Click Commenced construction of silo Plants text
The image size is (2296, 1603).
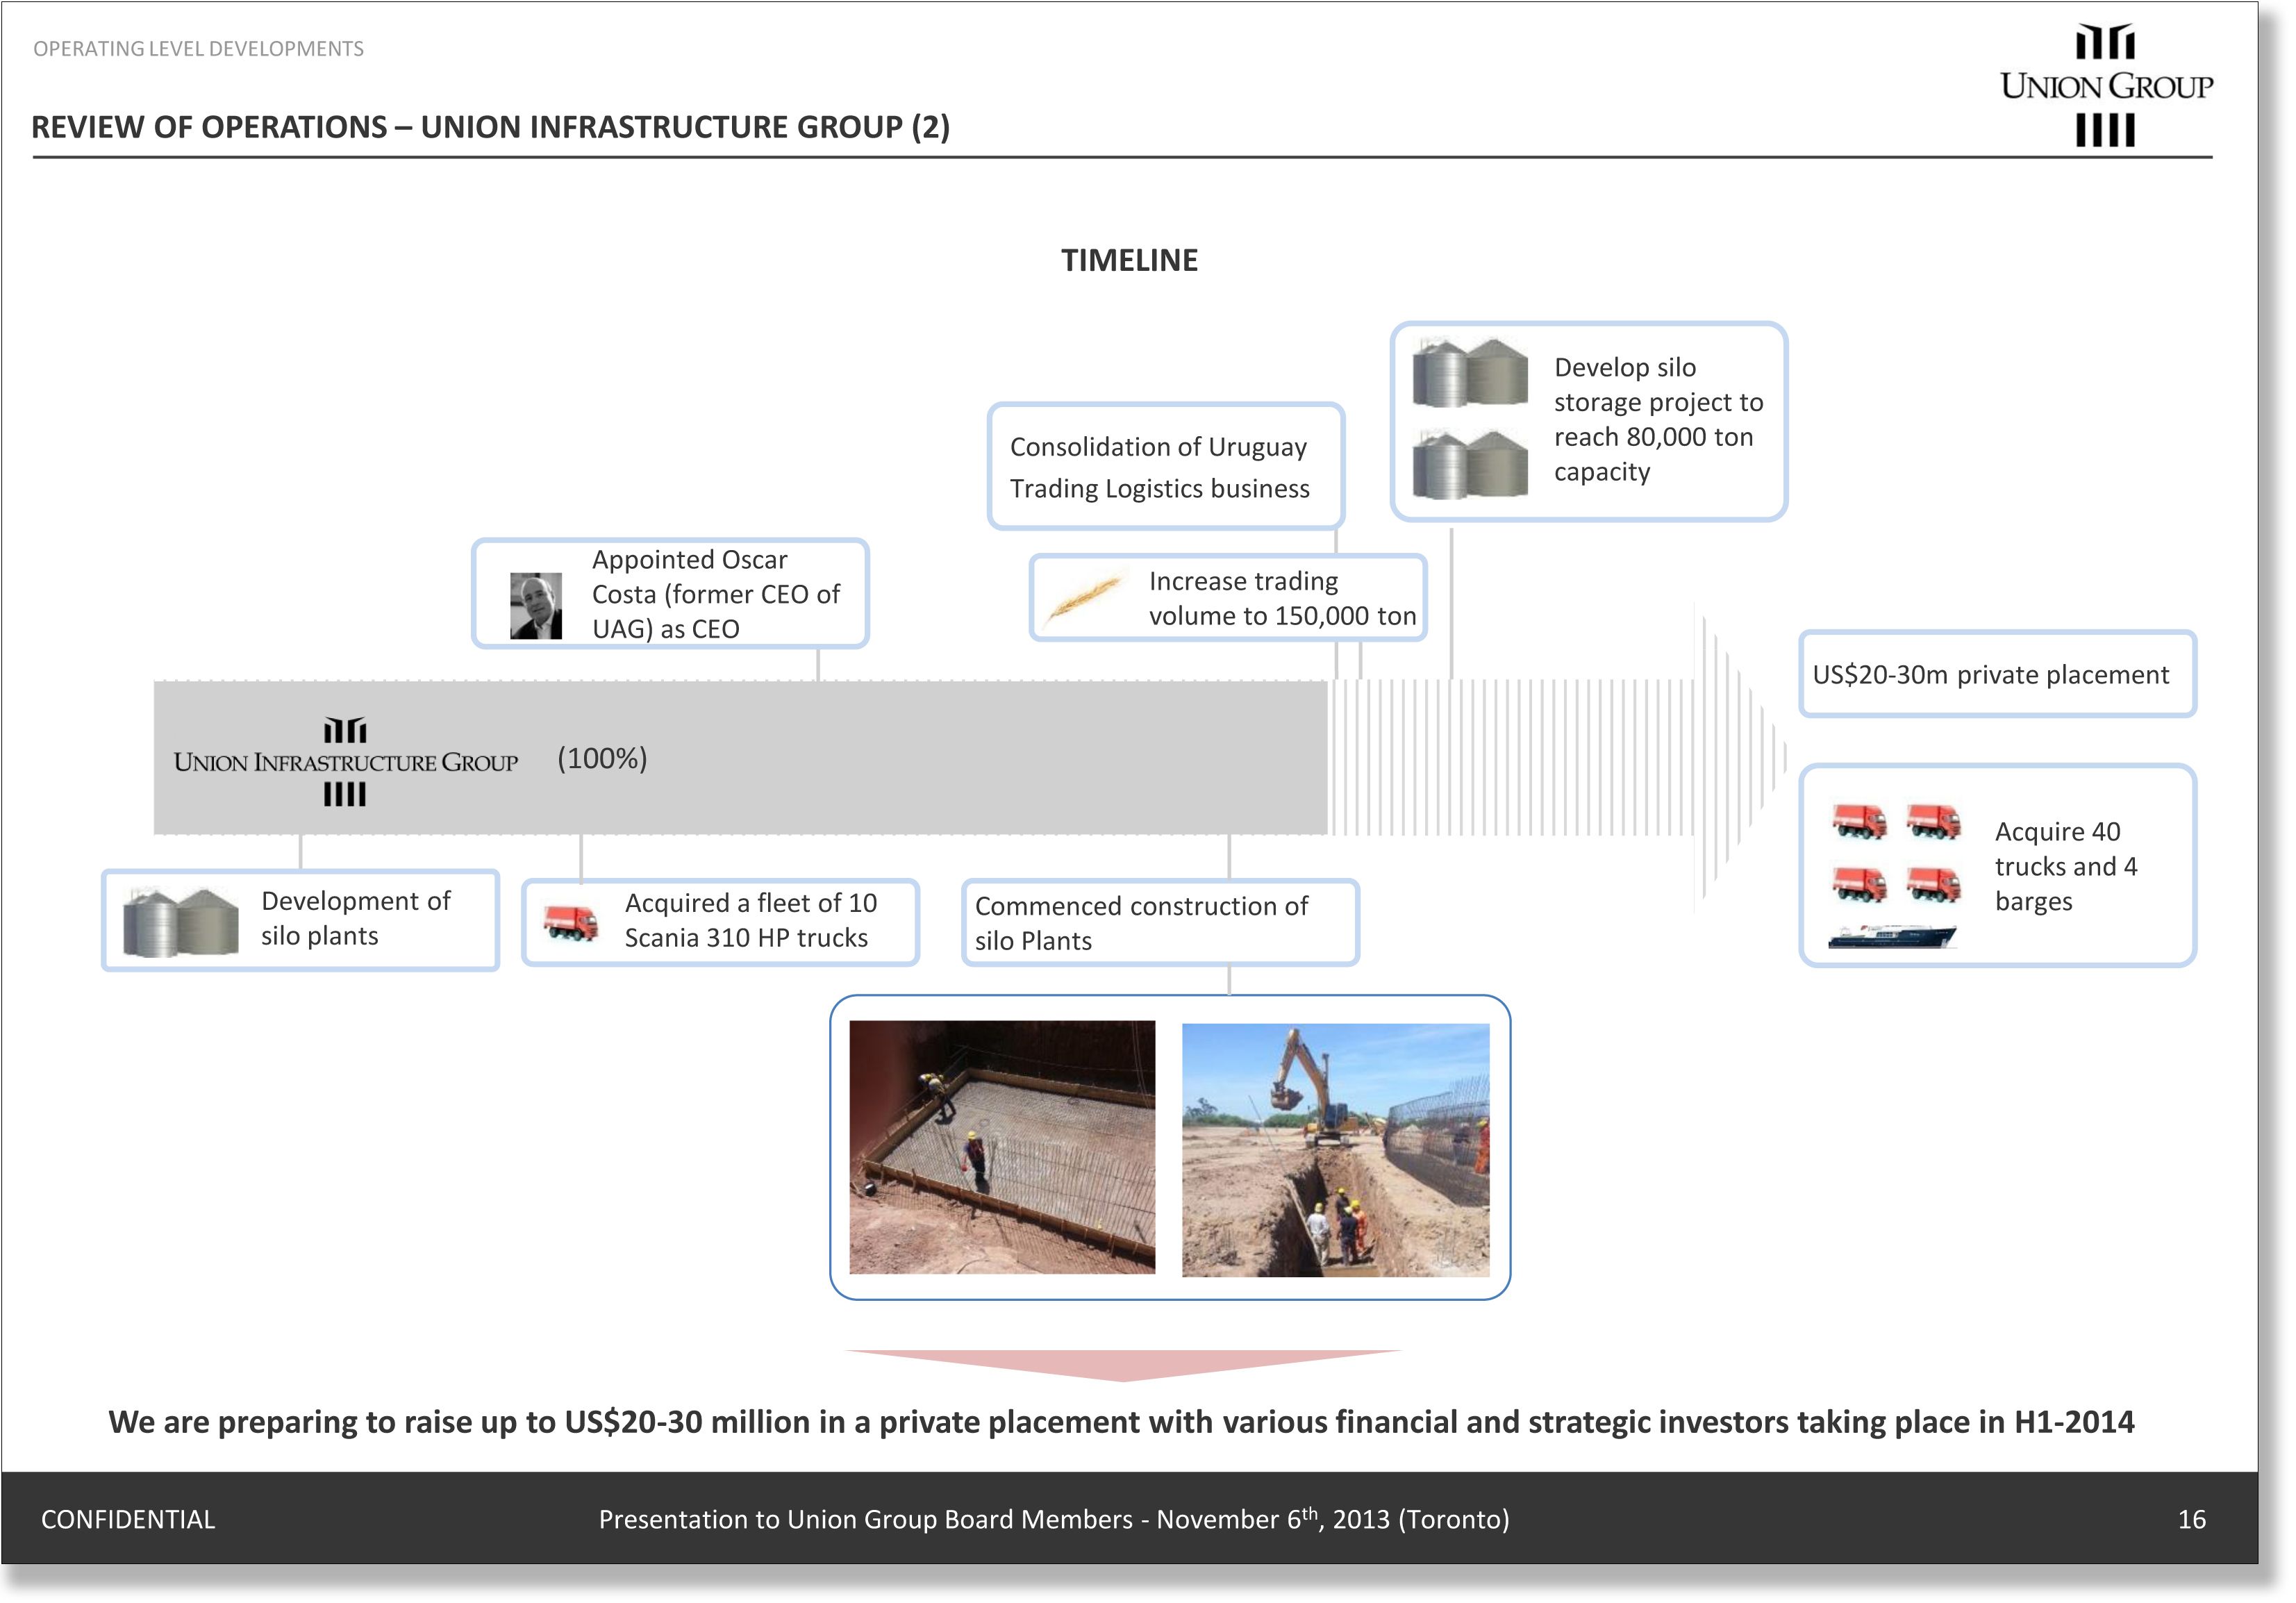(1141, 923)
